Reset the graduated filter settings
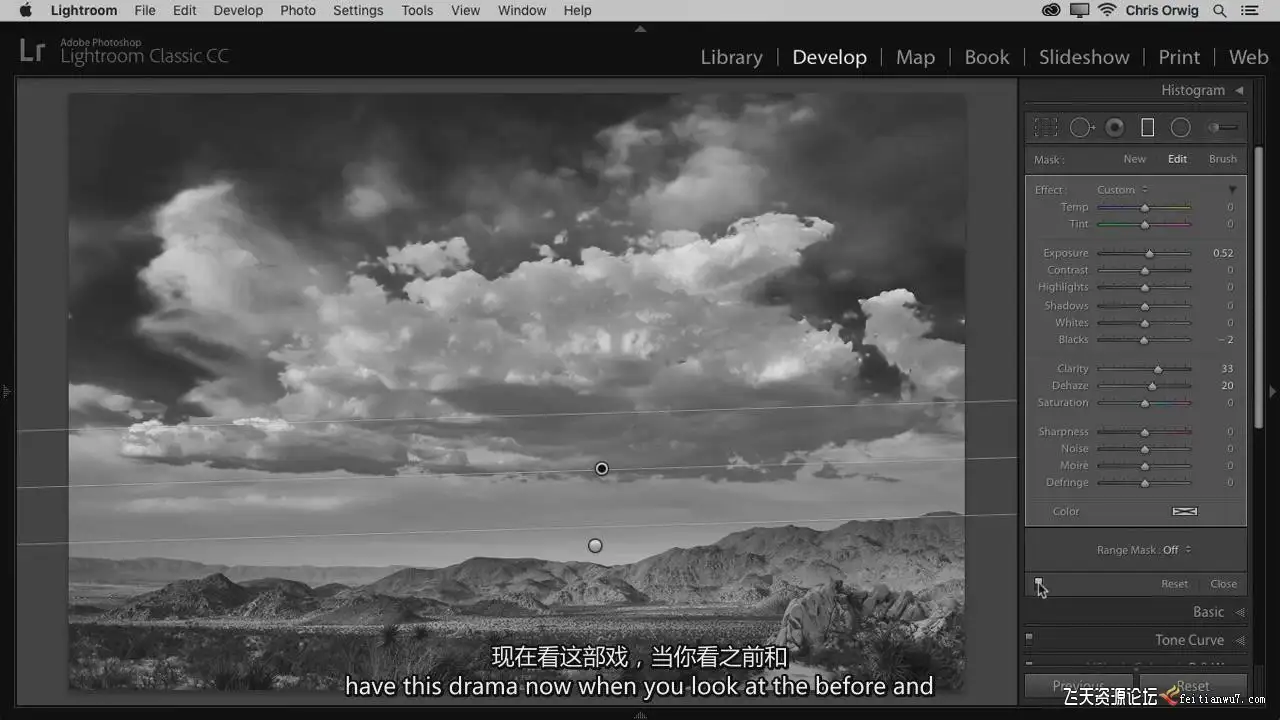This screenshot has width=1280, height=720. click(x=1175, y=584)
